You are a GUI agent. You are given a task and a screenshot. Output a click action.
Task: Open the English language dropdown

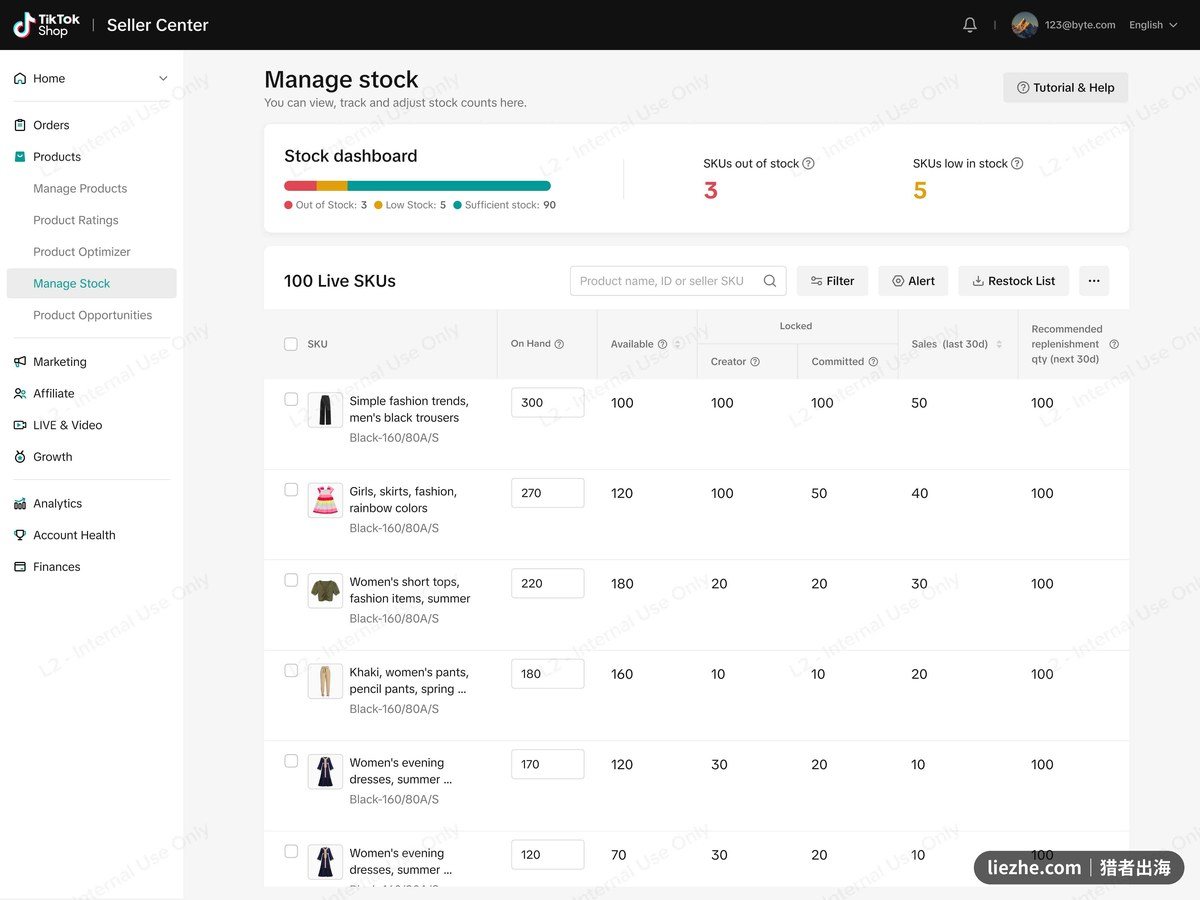click(1153, 25)
